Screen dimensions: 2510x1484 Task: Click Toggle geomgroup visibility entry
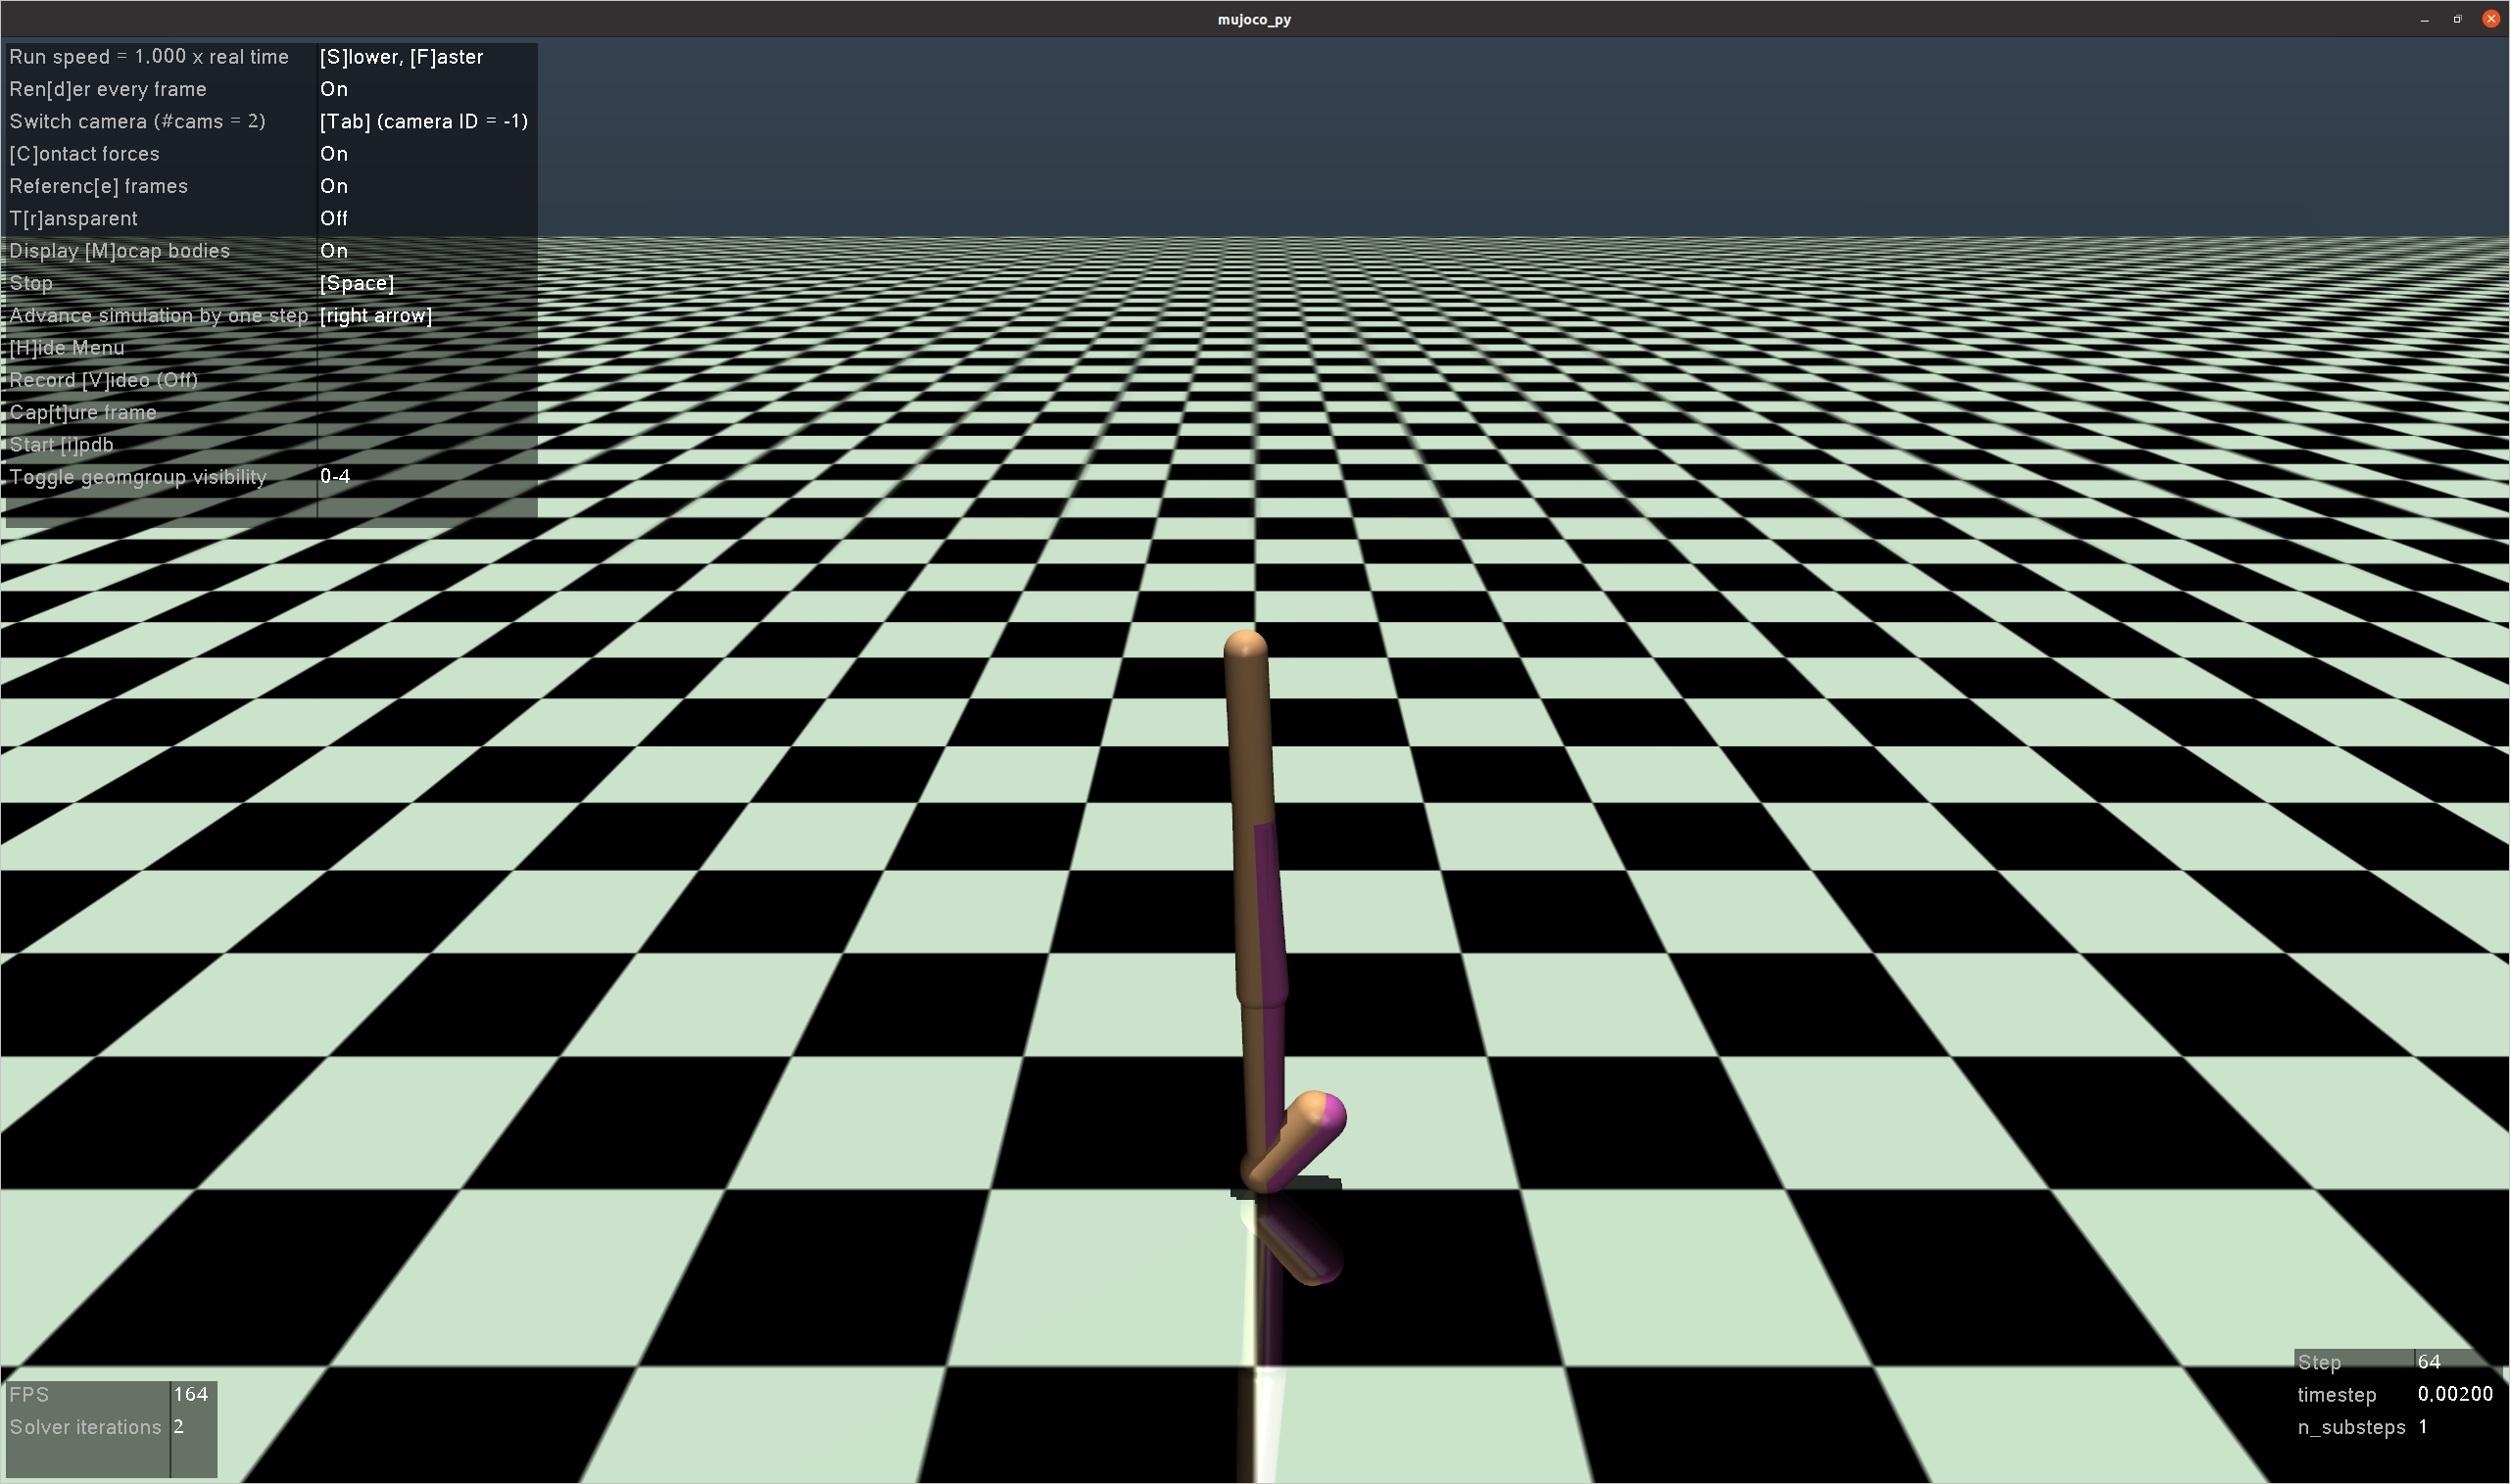pyautogui.click(x=137, y=477)
